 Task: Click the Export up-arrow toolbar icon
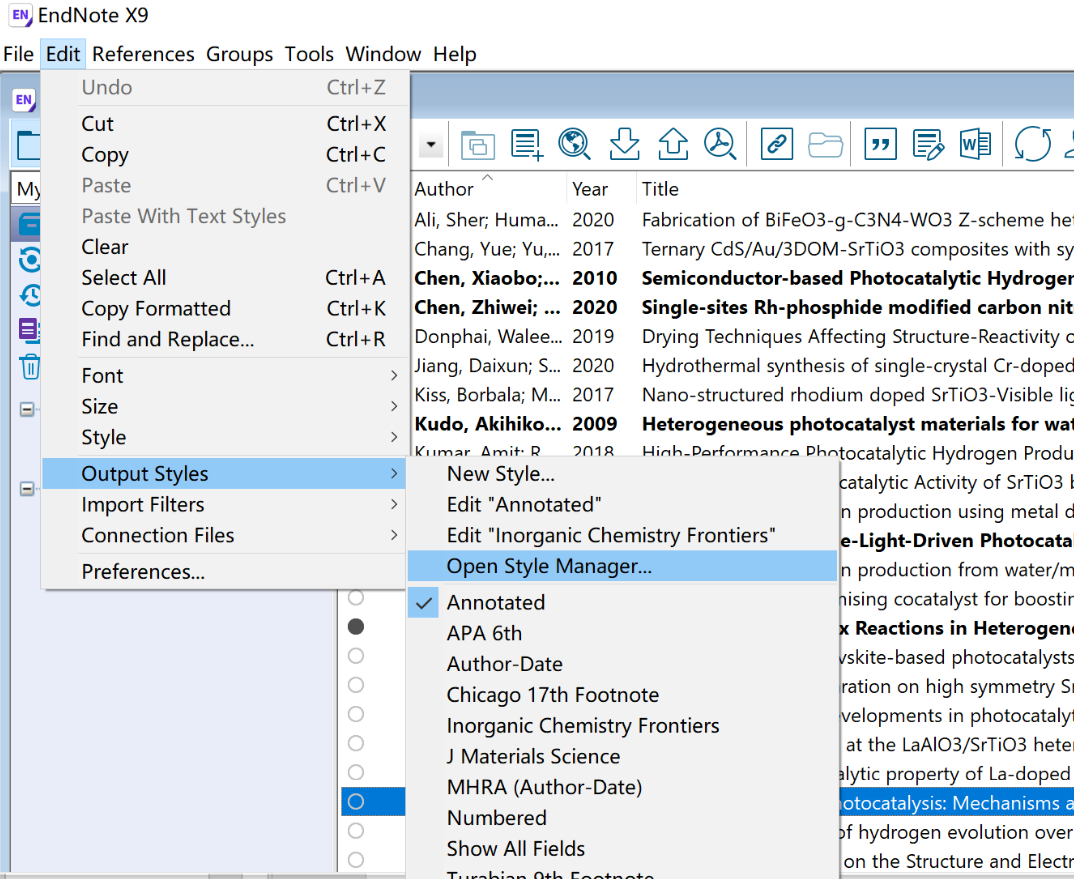[x=673, y=144]
